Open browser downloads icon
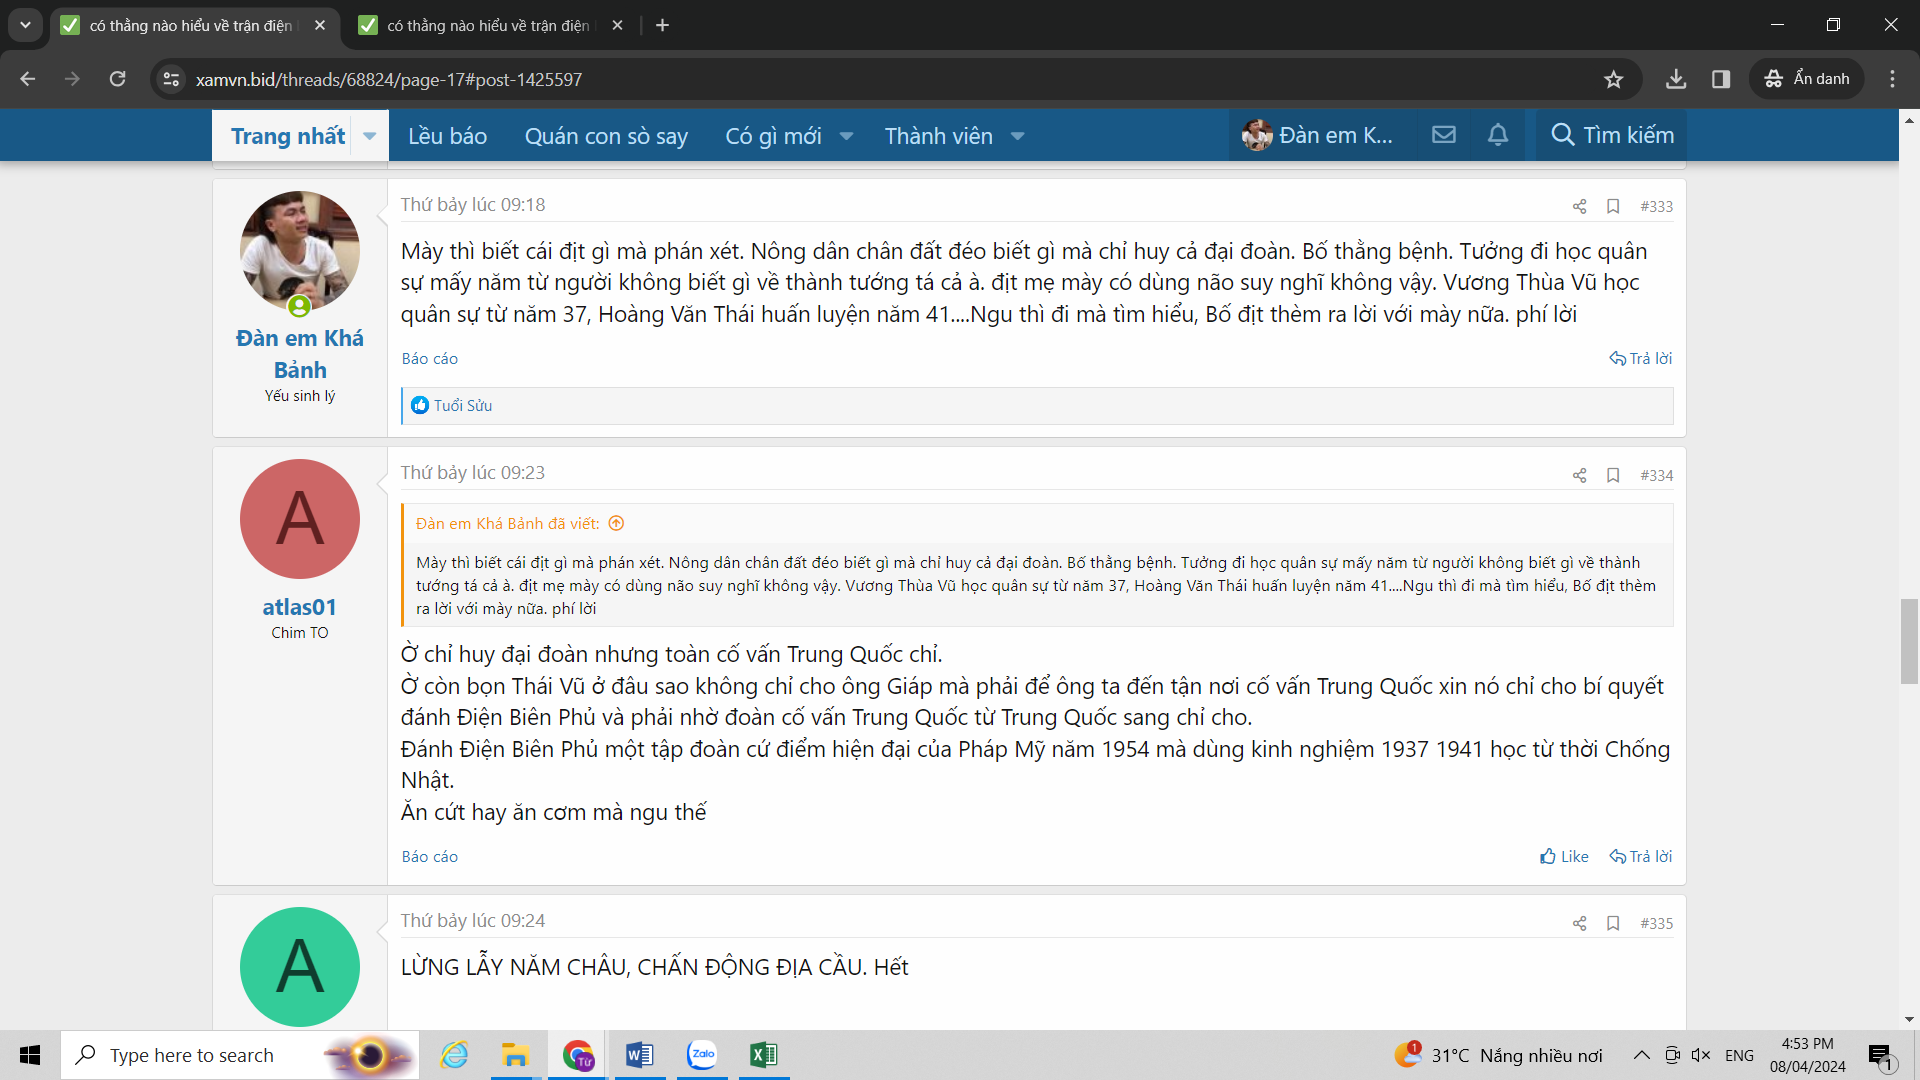The image size is (1920, 1080). [x=1676, y=79]
